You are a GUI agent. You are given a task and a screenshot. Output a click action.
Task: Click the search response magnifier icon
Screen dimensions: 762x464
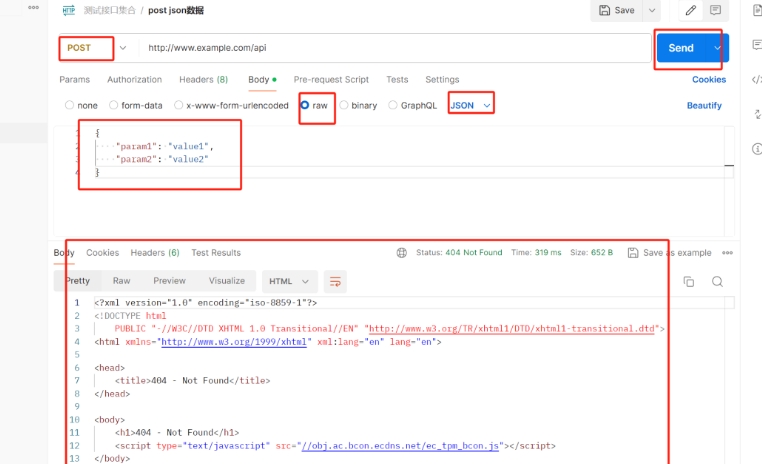pyautogui.click(x=717, y=282)
